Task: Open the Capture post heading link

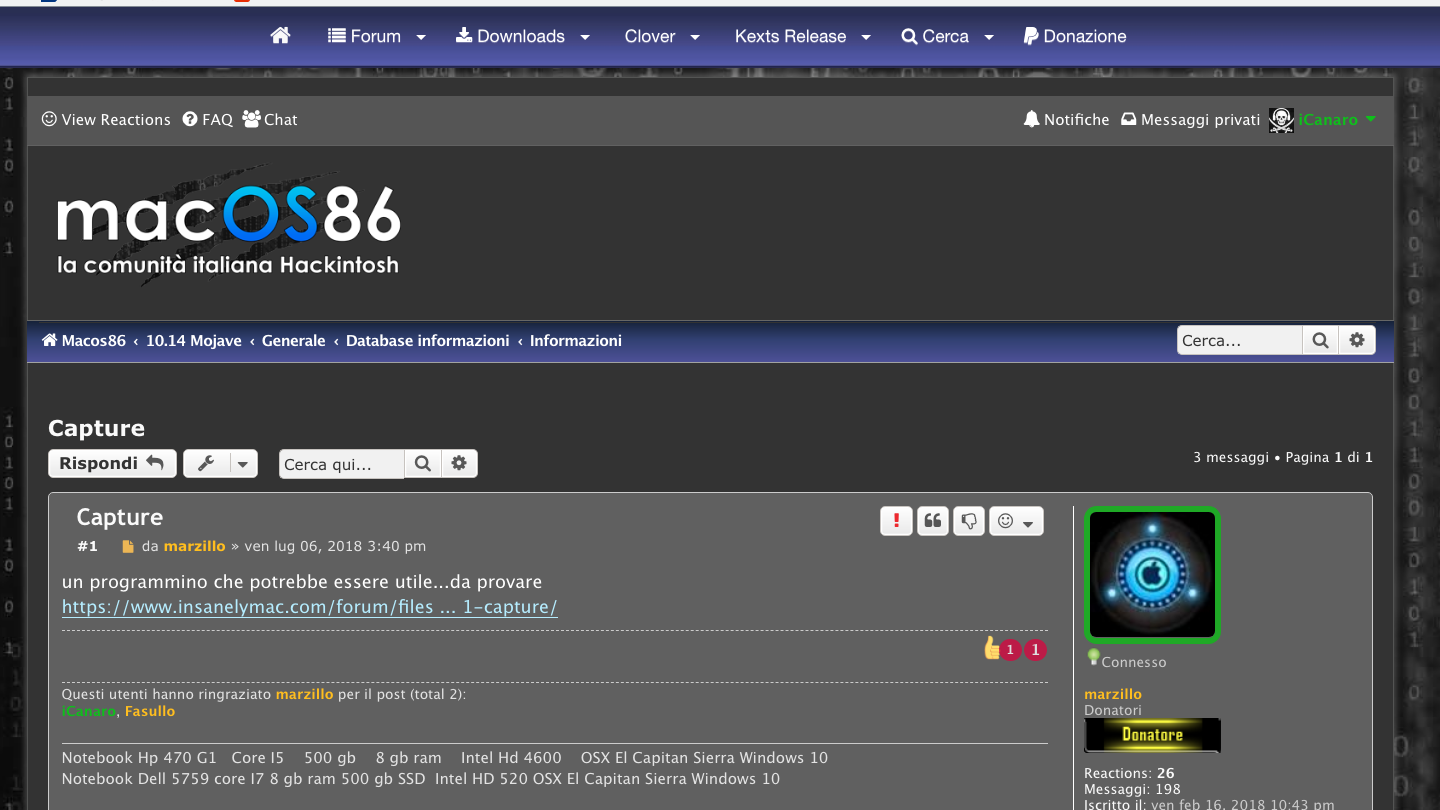Action: tap(119, 517)
